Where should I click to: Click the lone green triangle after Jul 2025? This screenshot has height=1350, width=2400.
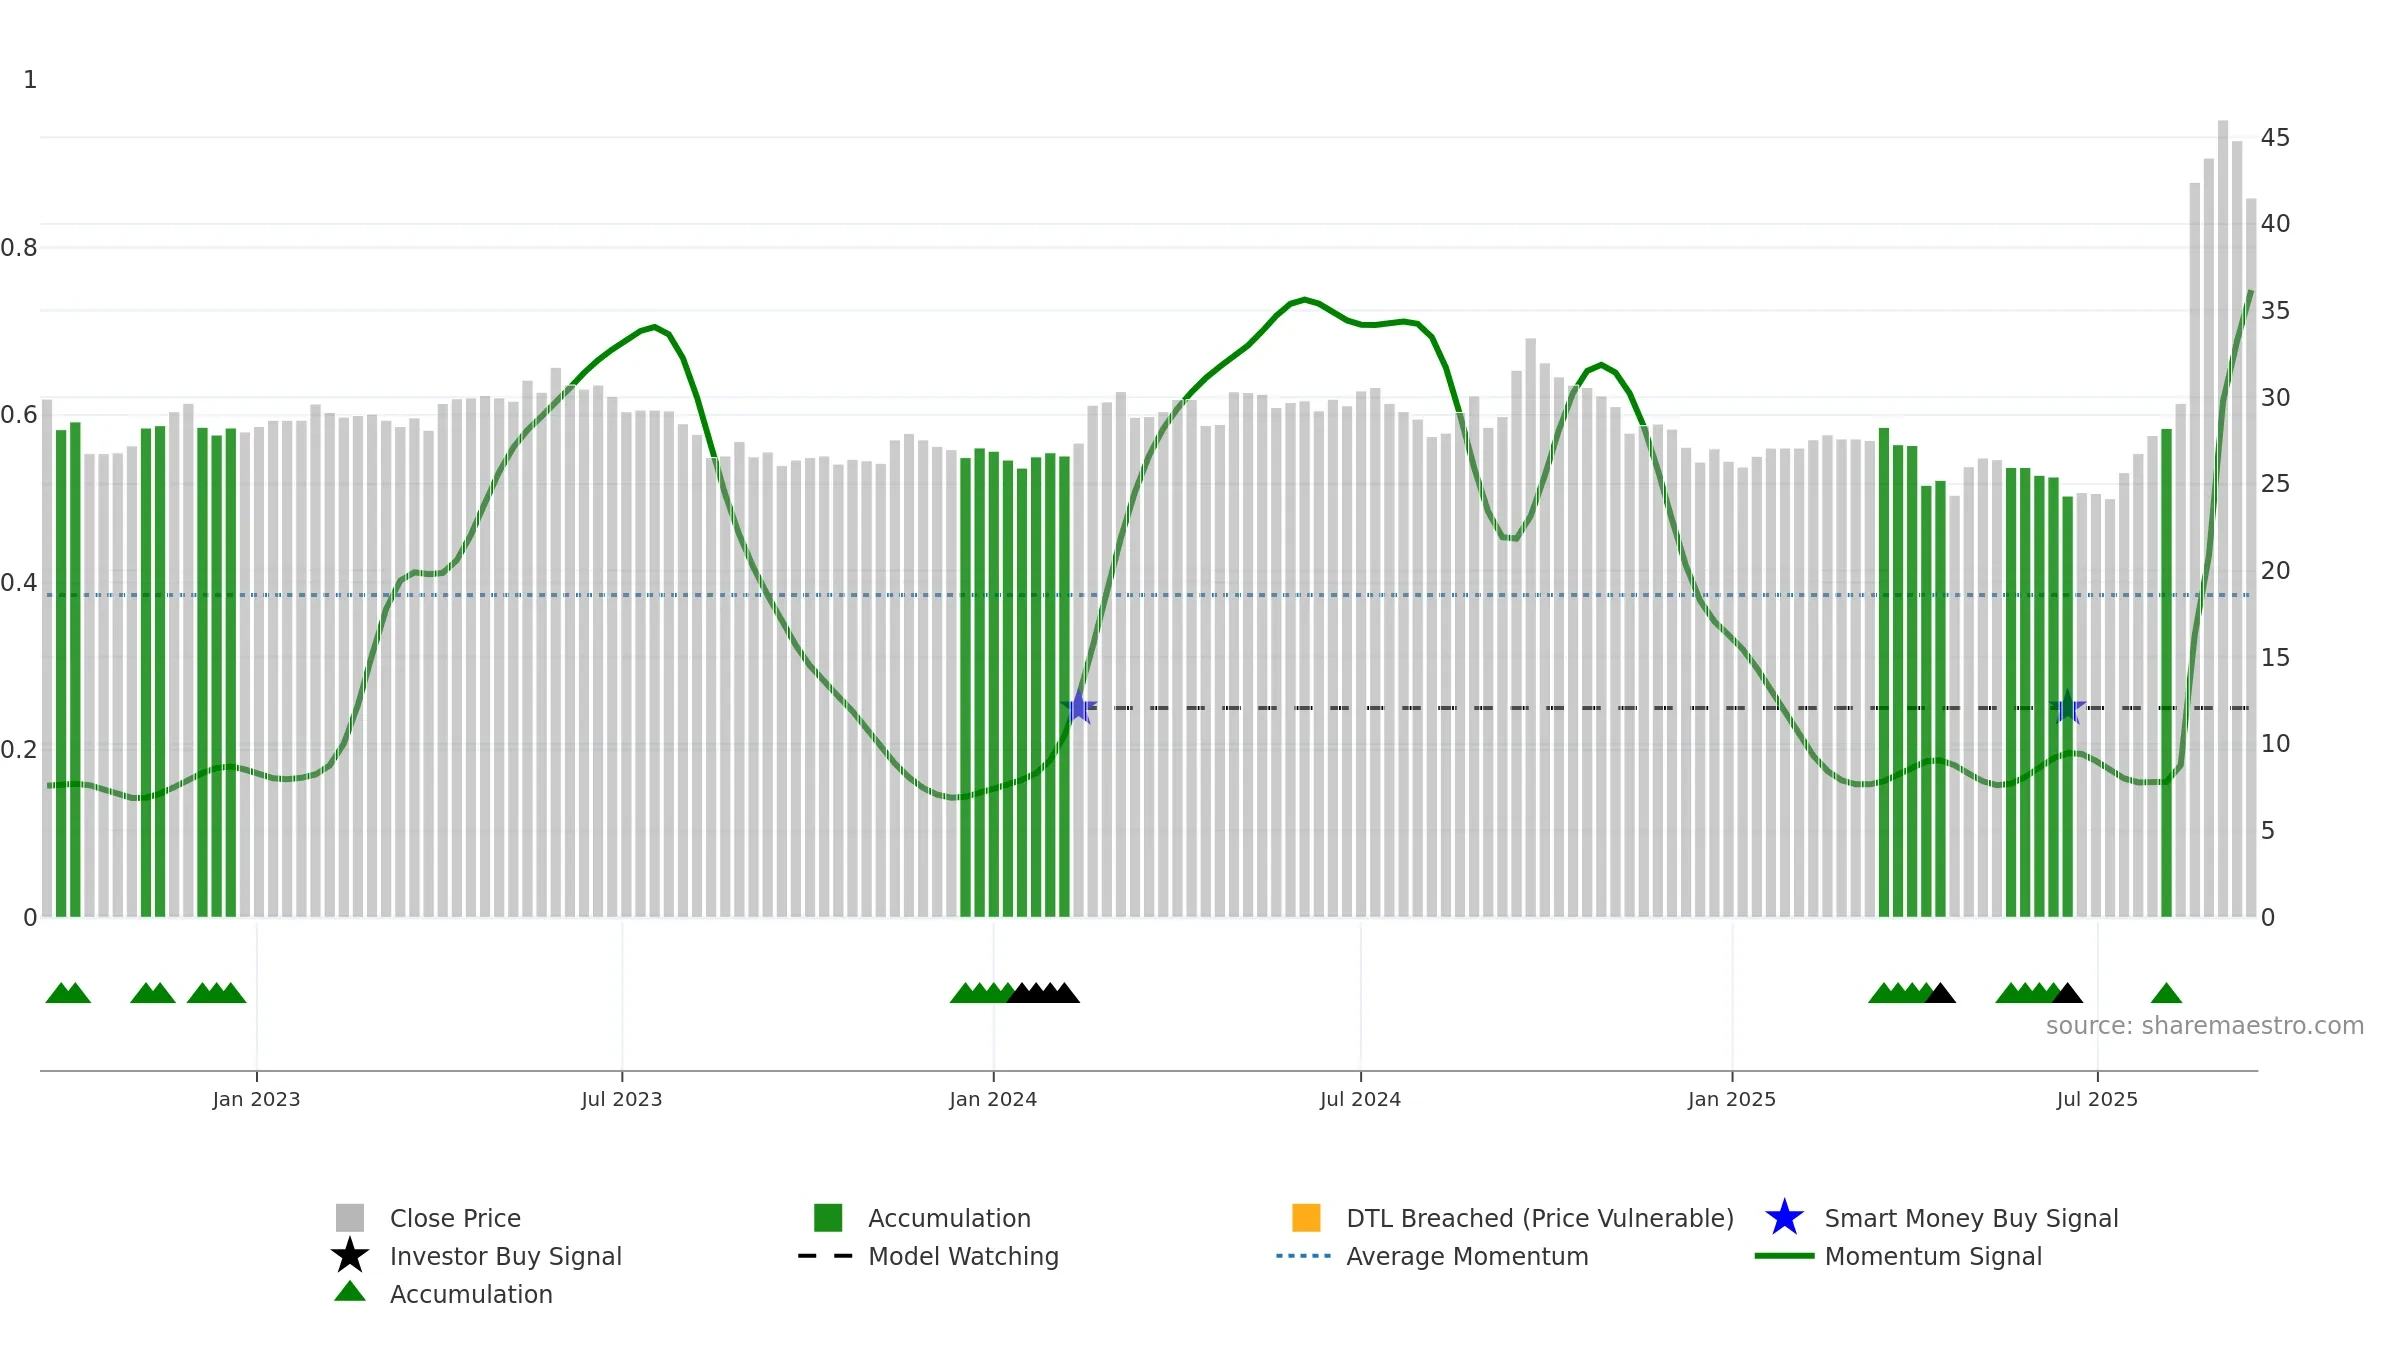click(x=2166, y=993)
